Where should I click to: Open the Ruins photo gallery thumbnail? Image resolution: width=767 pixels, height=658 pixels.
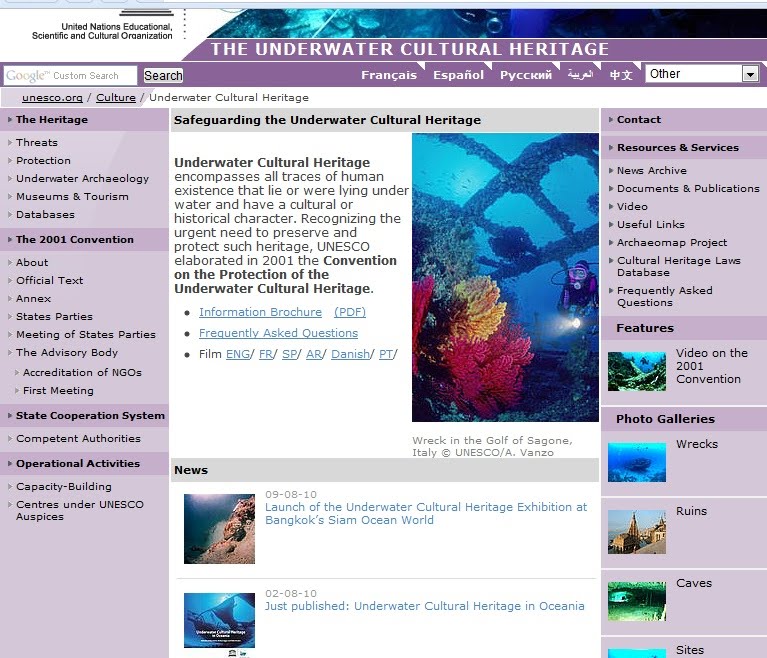click(636, 532)
